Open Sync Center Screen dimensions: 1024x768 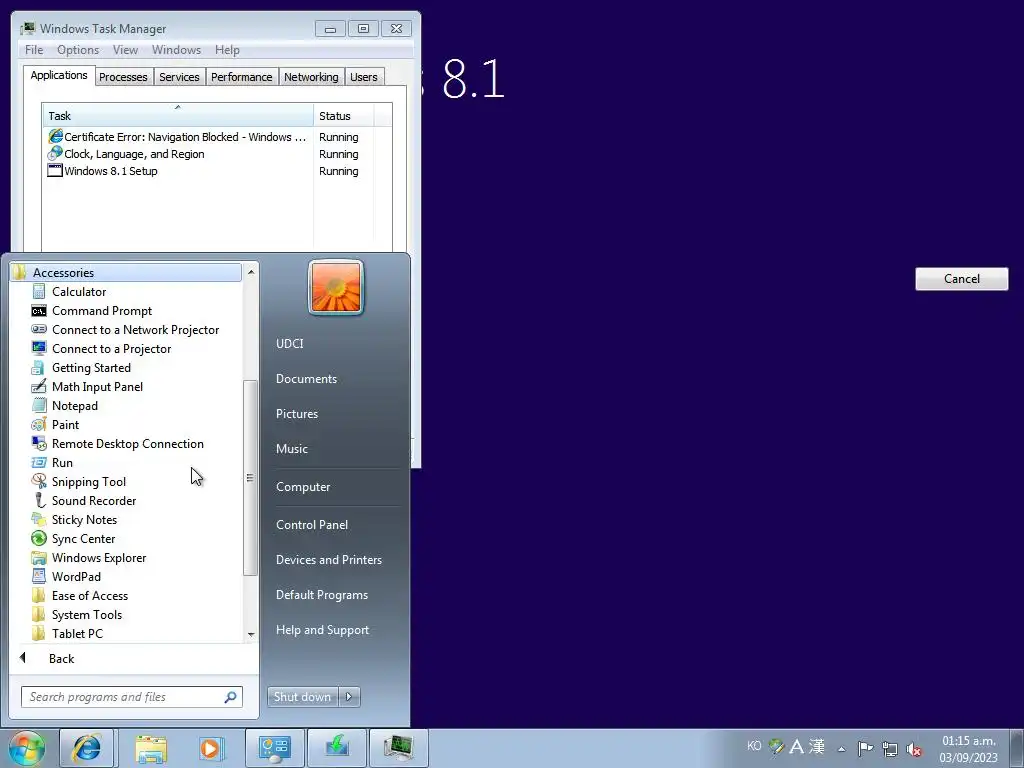[x=83, y=538]
